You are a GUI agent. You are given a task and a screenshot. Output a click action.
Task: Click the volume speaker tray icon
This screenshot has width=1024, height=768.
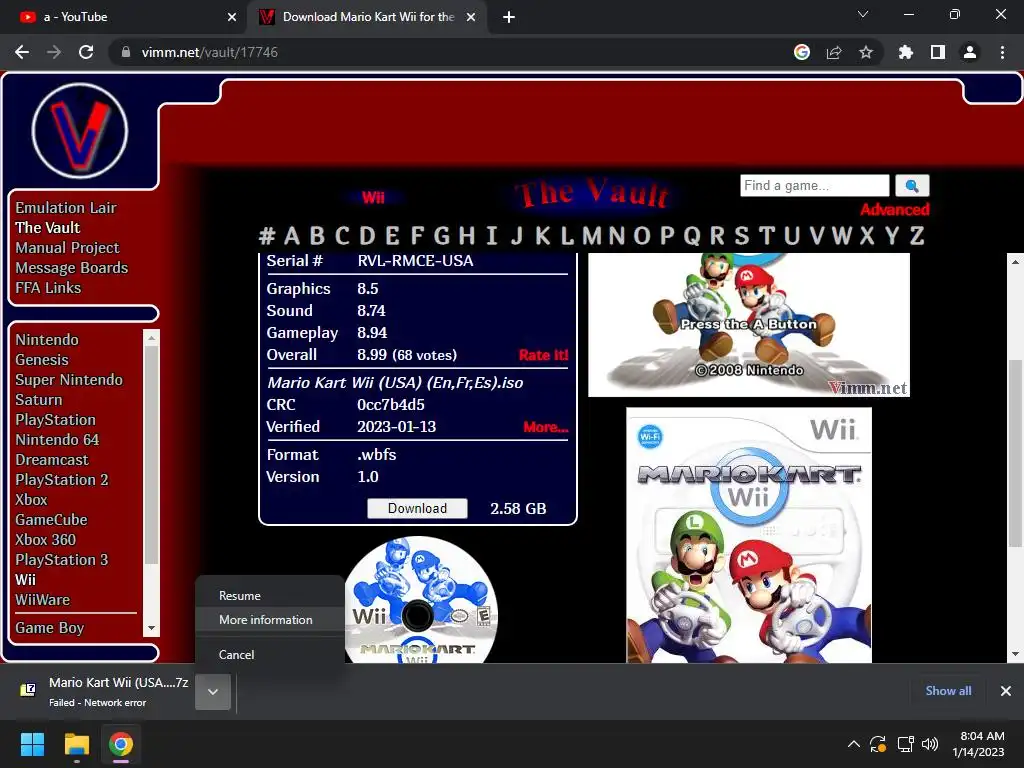click(929, 744)
